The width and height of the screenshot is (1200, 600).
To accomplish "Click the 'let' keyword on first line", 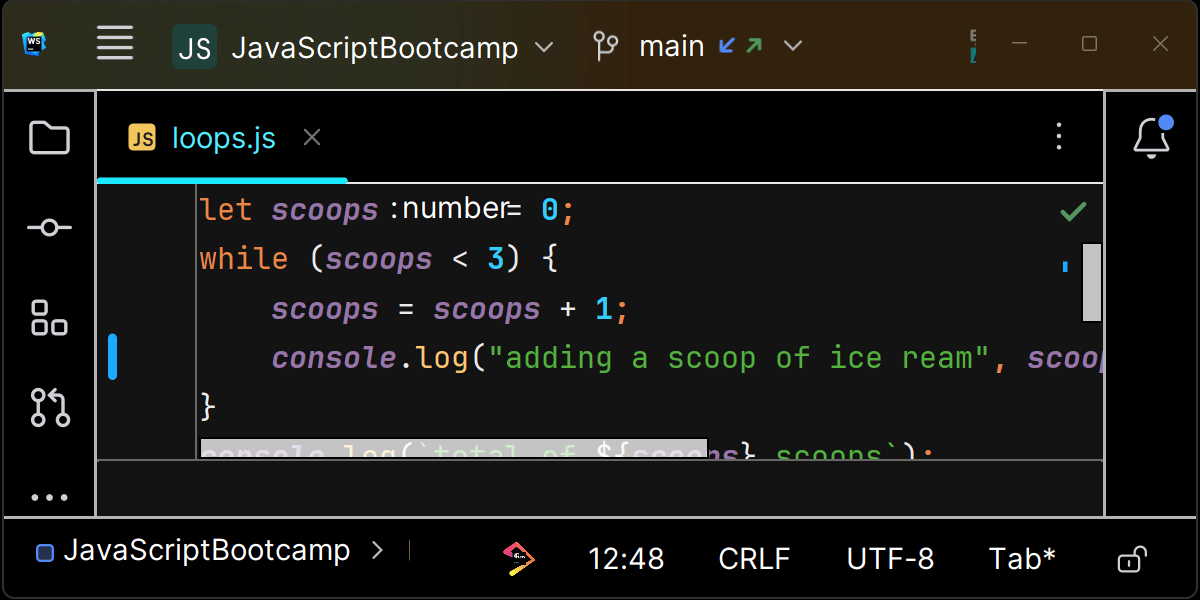I will [226, 210].
